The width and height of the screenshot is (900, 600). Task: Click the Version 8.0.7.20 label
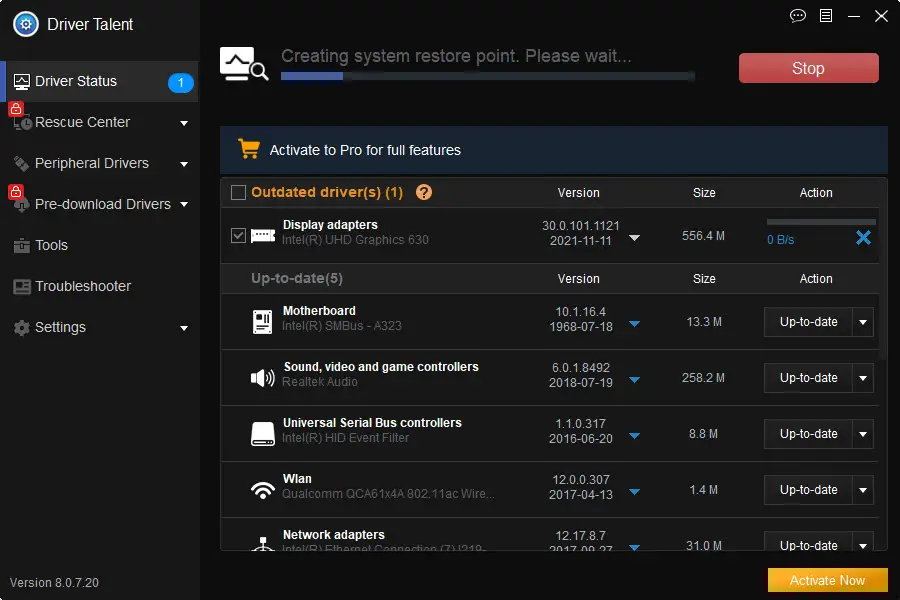pyautogui.click(x=54, y=583)
